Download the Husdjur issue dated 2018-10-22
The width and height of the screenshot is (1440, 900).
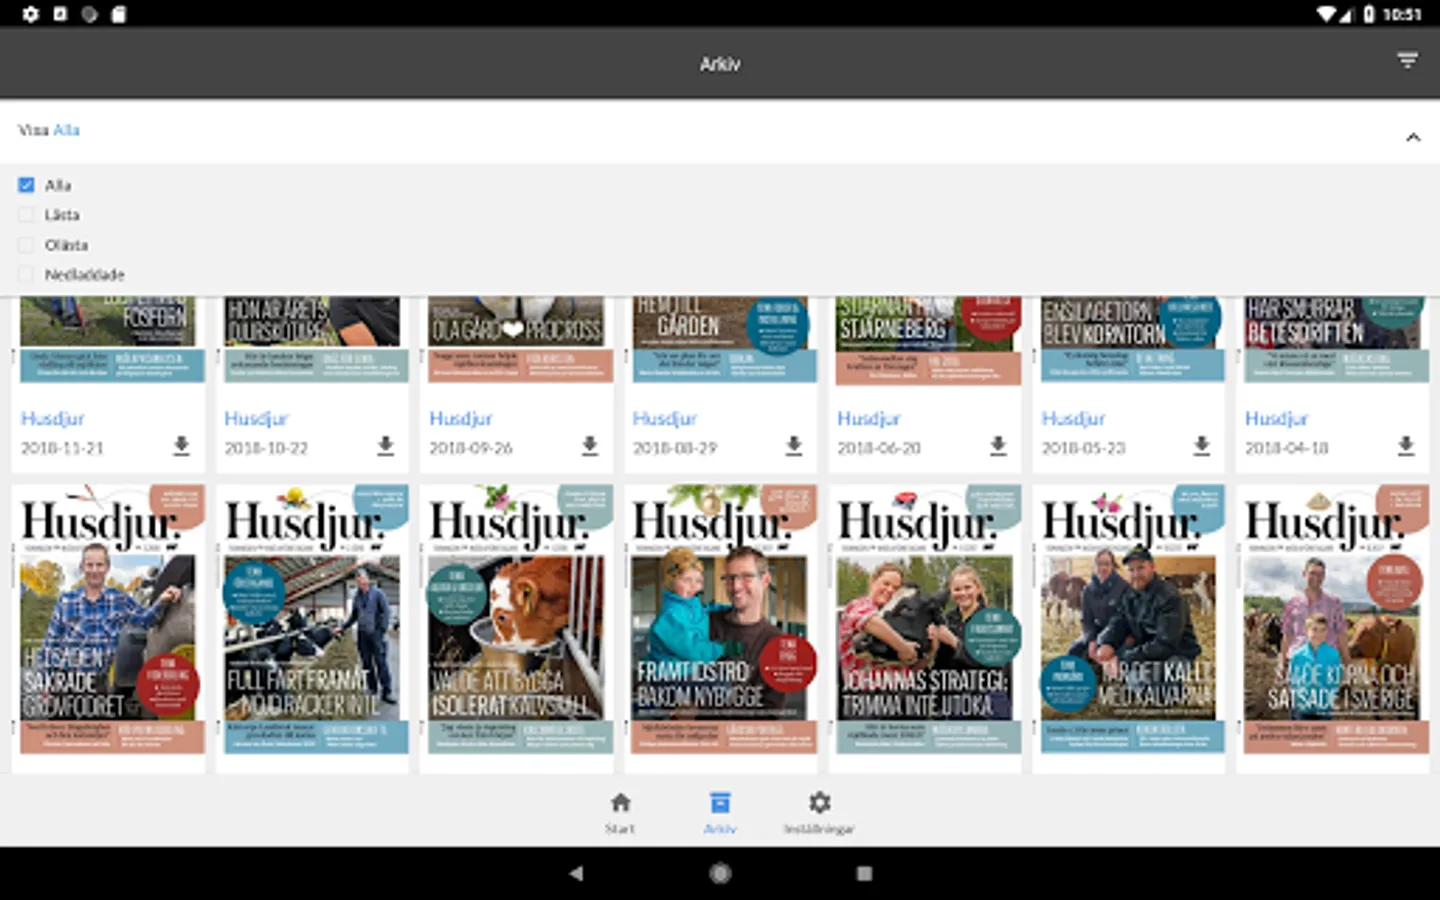click(385, 446)
